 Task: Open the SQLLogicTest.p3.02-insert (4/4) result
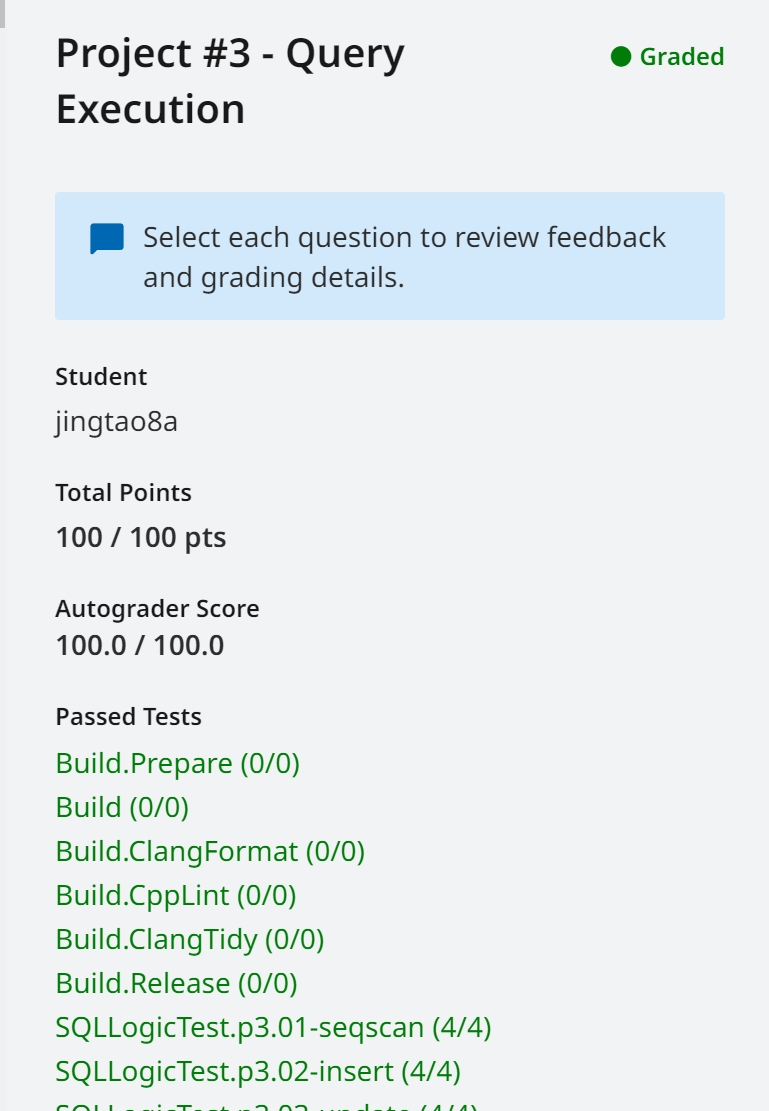pyautogui.click(x=258, y=1071)
